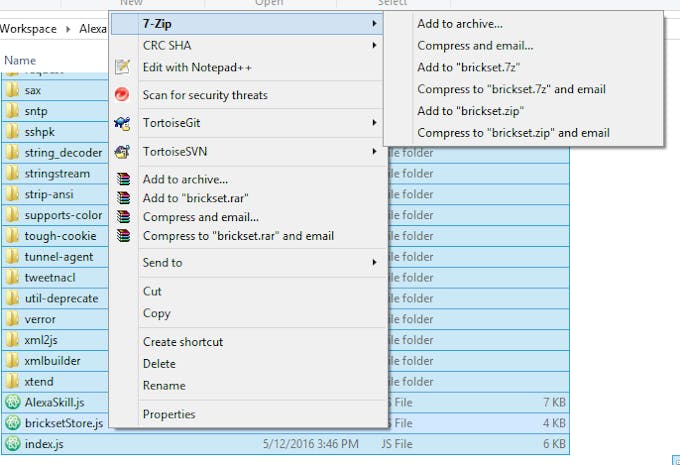
Task: Click the 6 KB size of index.js
Action: click(554, 444)
